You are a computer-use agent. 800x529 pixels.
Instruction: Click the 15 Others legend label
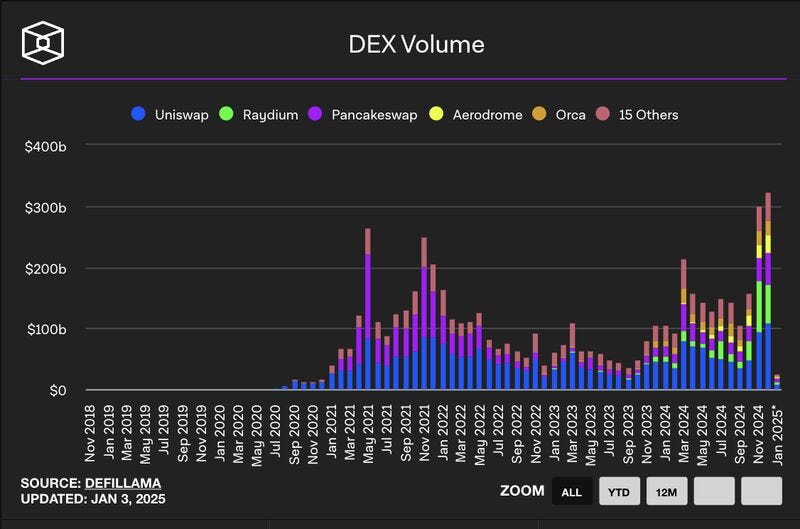(648, 115)
